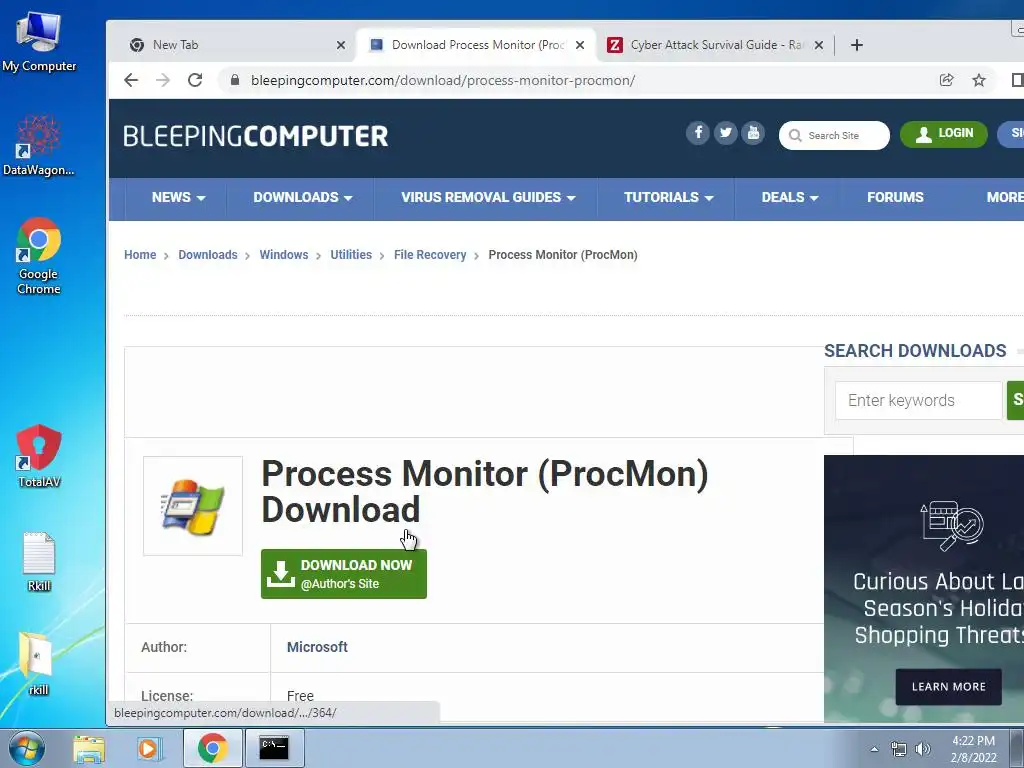Reload the current page

(195, 80)
